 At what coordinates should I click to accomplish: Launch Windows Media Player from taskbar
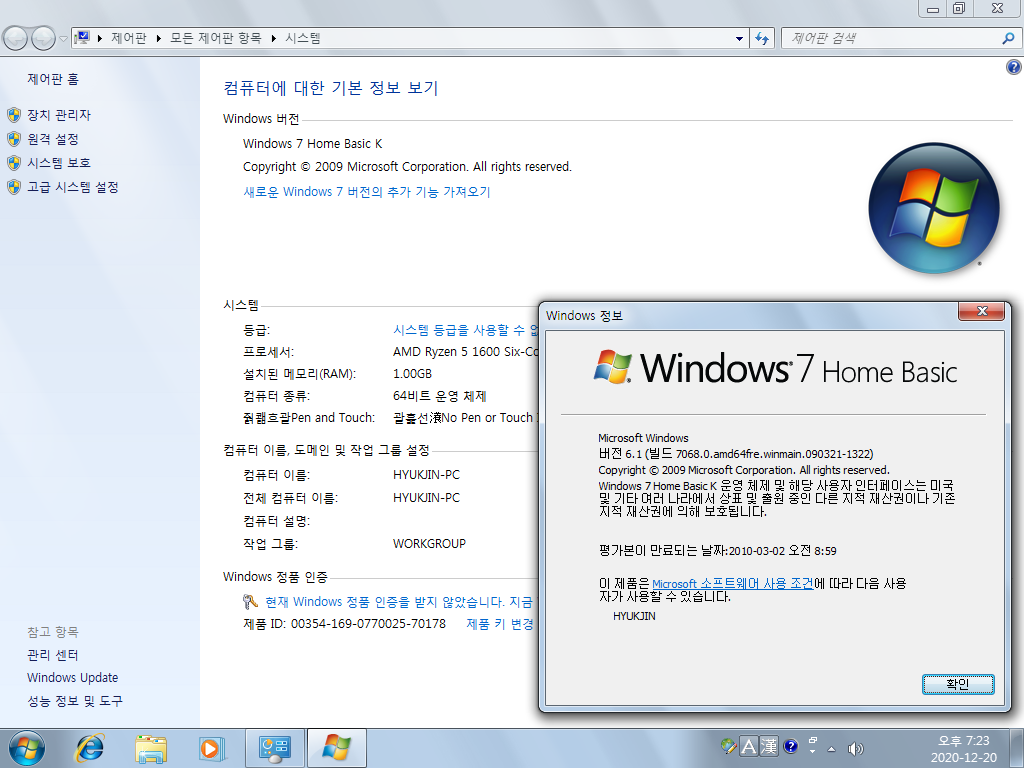pos(211,748)
